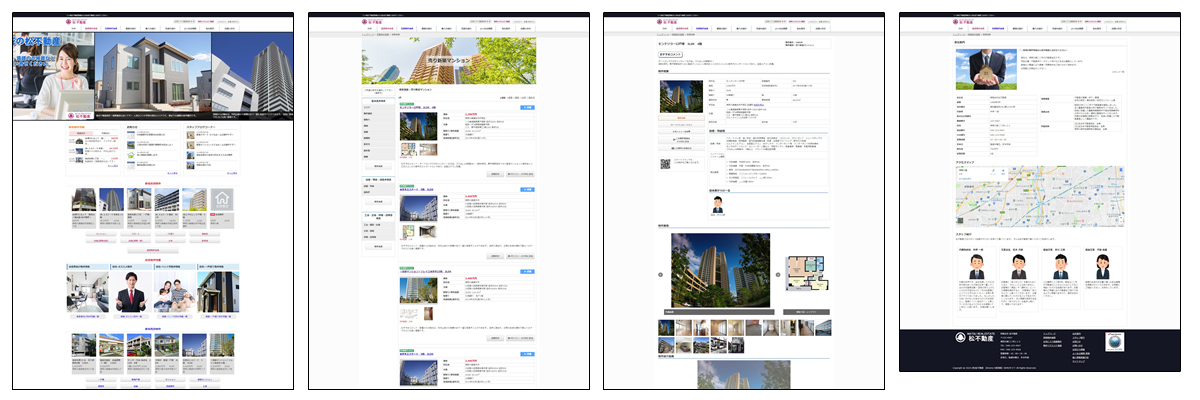
Task: Select TOP in the company page navigation bar
Action: click(961, 29)
